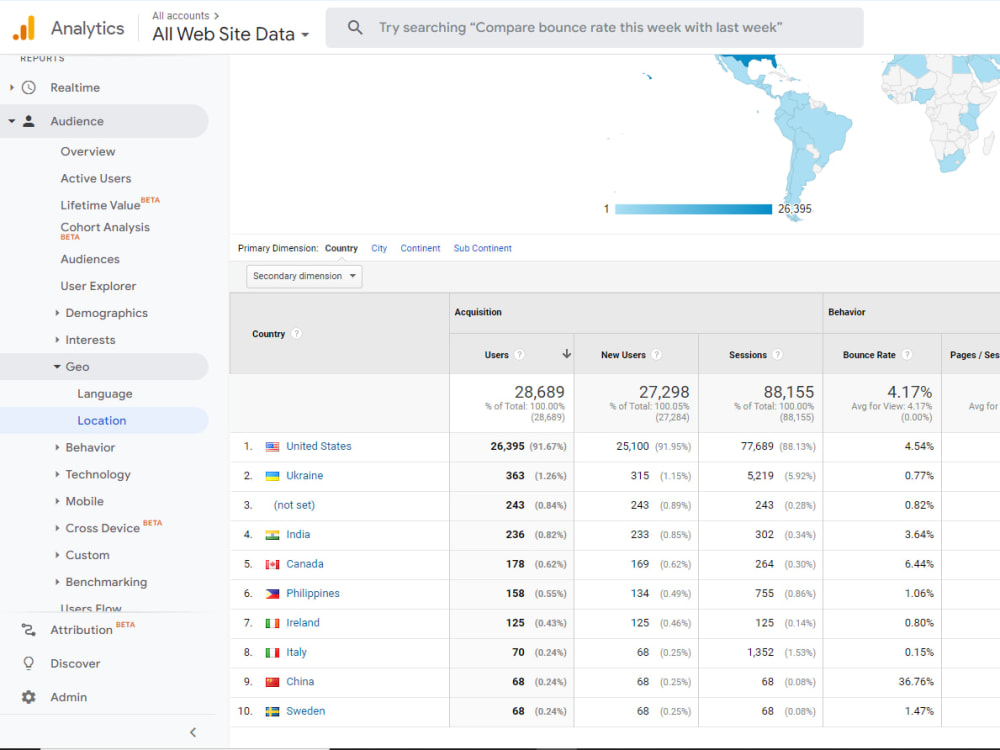Switch primary dimension to Continent

coord(420,248)
